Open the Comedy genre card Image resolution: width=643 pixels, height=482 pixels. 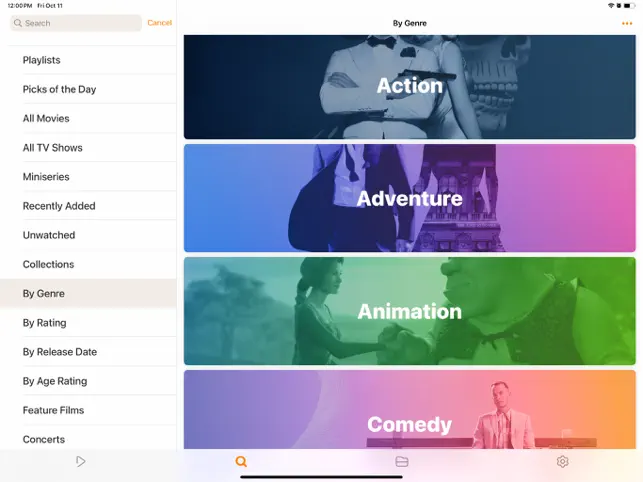point(410,409)
